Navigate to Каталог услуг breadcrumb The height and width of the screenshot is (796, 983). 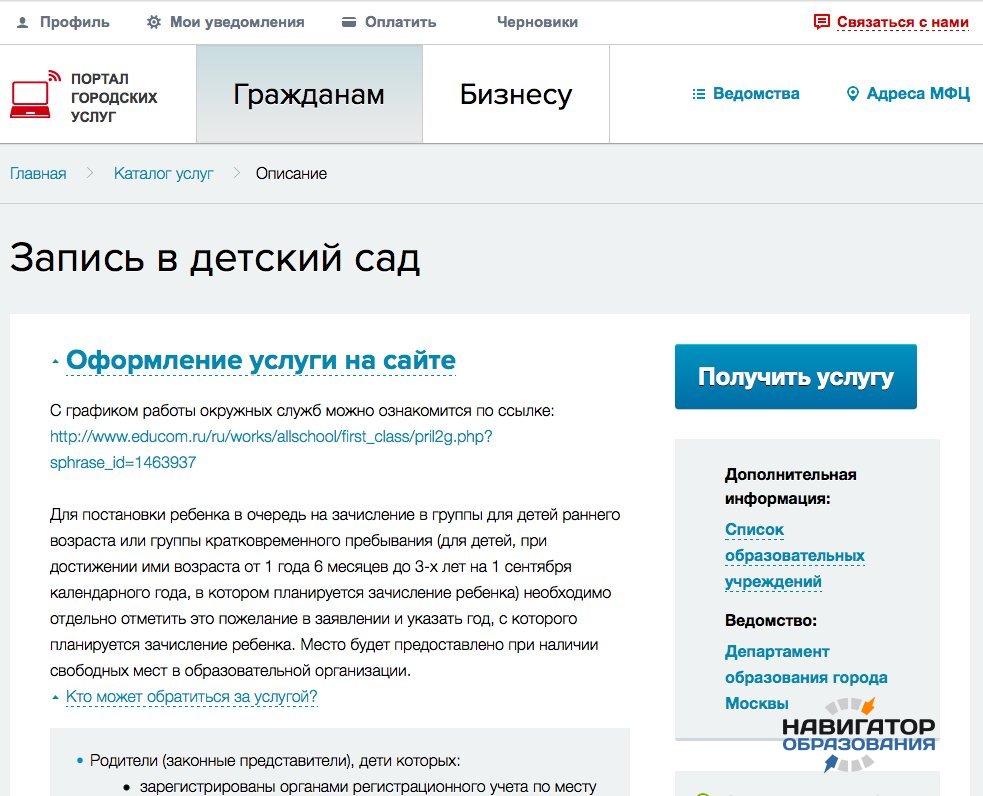pos(163,173)
